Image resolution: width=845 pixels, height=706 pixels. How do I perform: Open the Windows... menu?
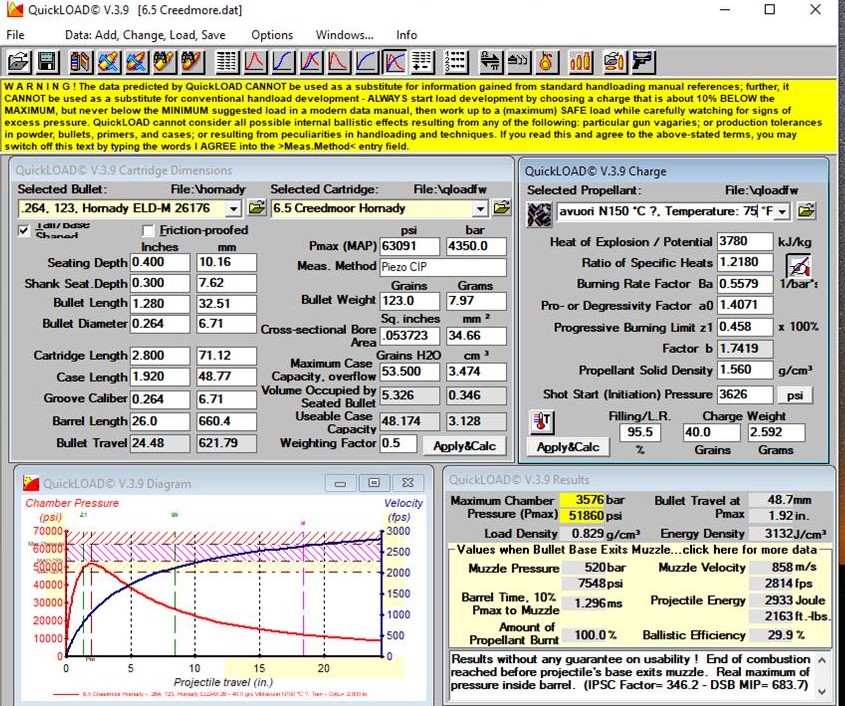(345, 35)
